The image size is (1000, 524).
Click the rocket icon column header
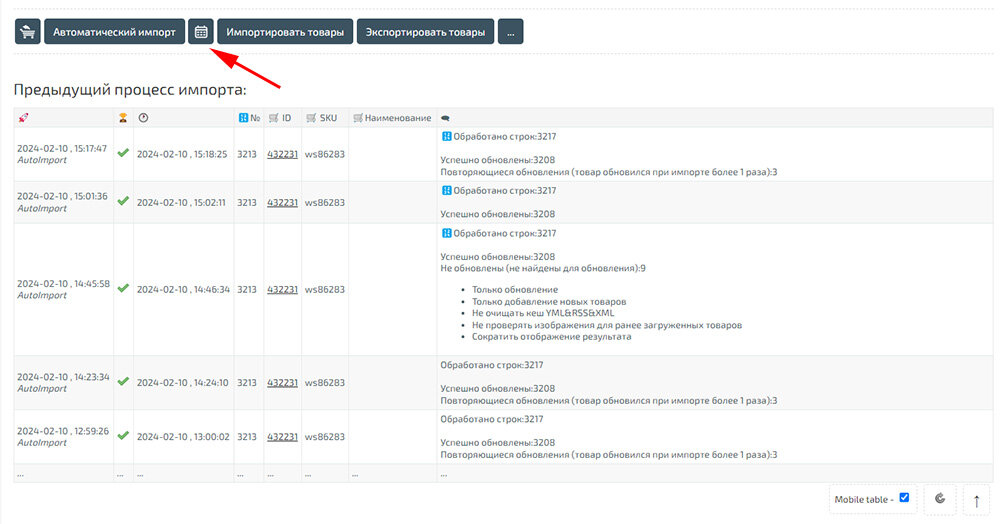pyautogui.click(x=24, y=118)
